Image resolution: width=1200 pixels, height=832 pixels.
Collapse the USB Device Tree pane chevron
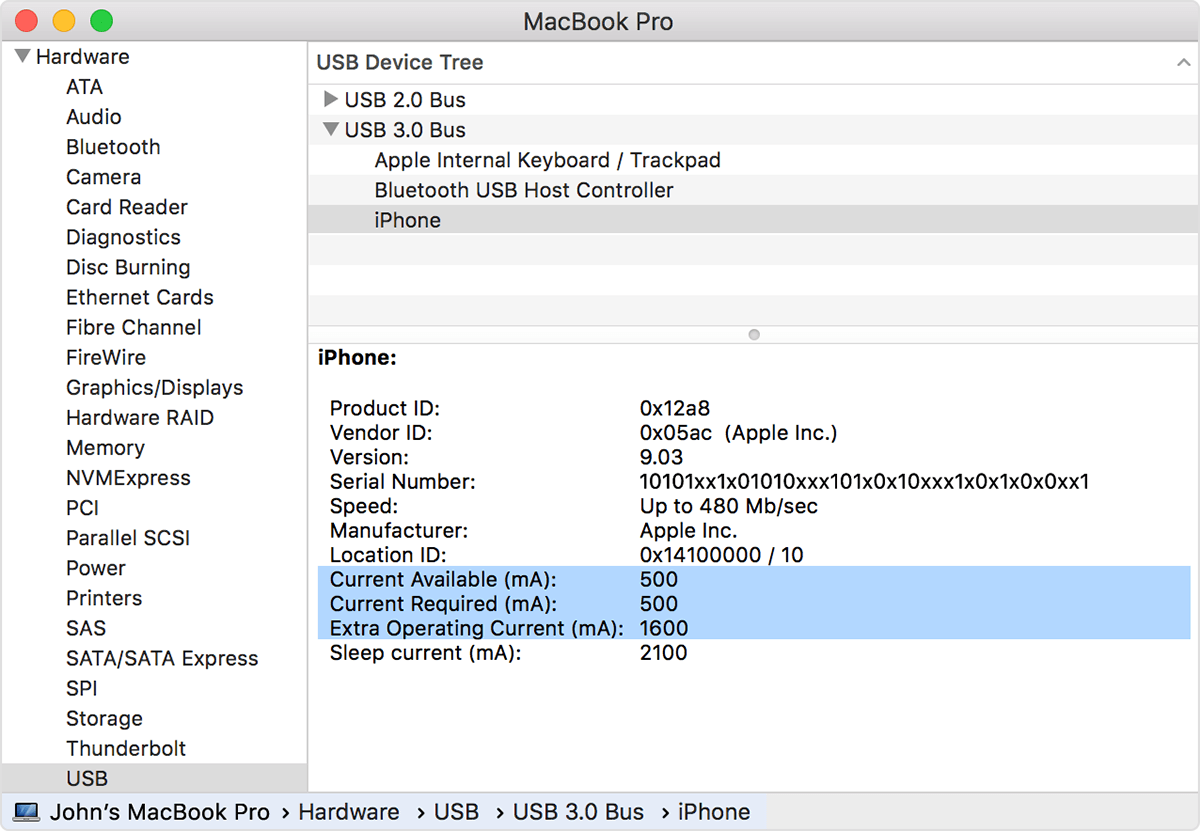[x=1184, y=62]
